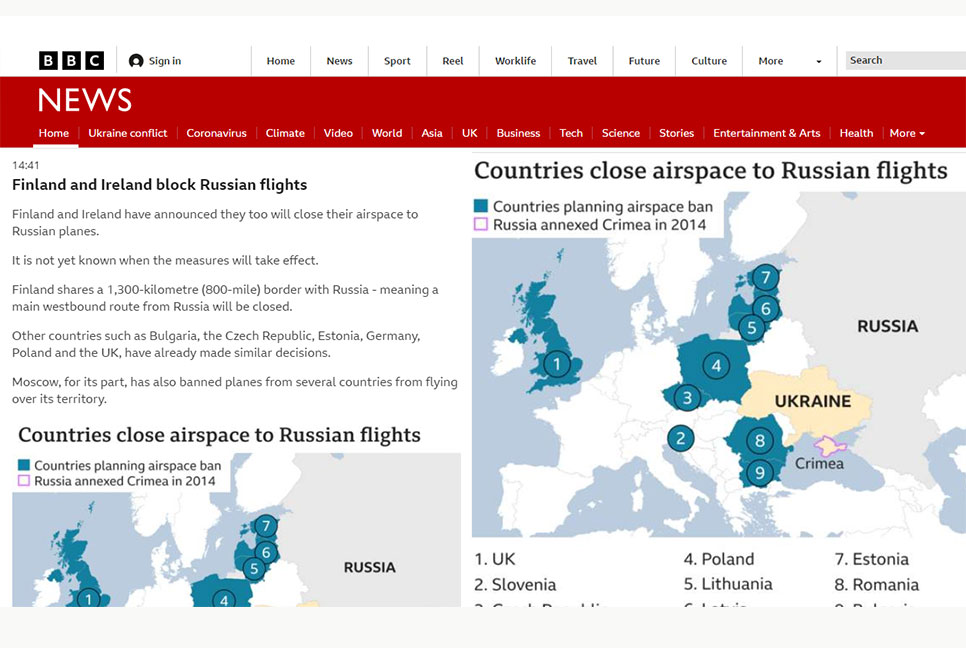This screenshot has height=648, width=966.
Task: Open Sport section
Action: point(397,60)
